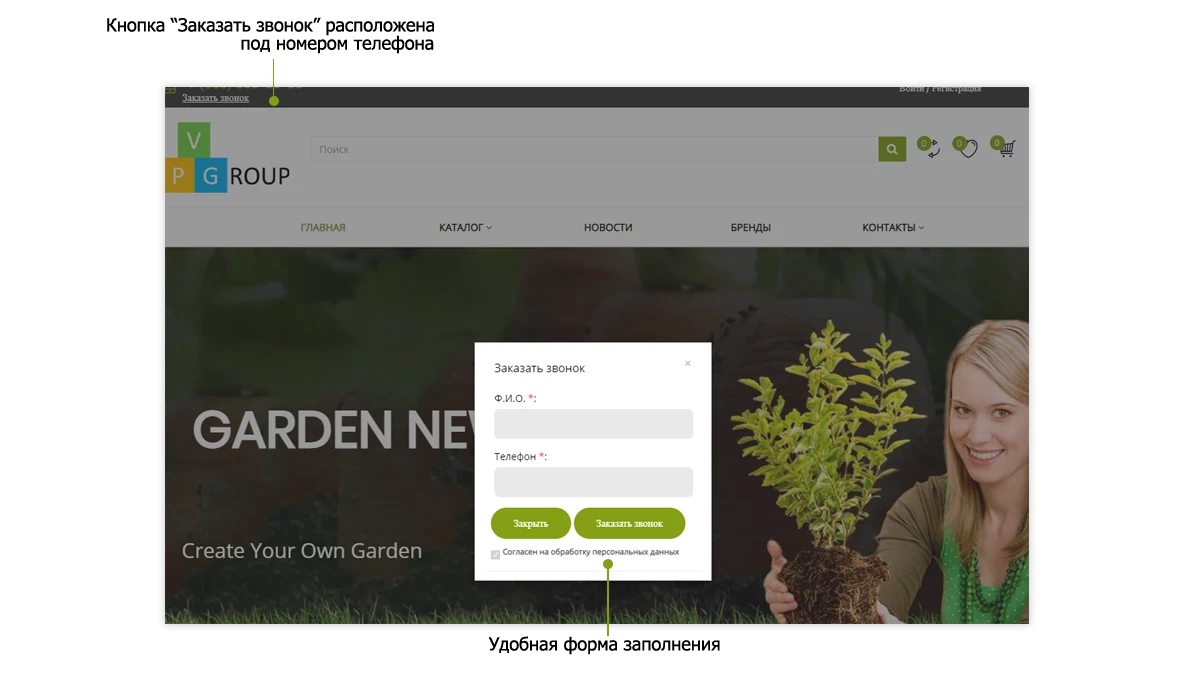Toggle personal data consent checkbox
This screenshot has height=700, width=1200.
(496, 554)
